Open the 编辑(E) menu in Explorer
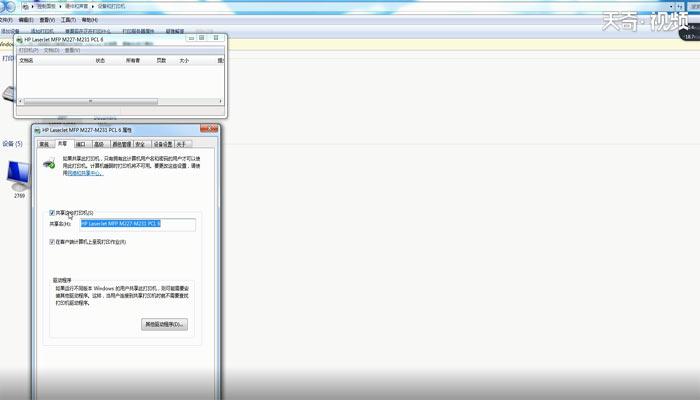This screenshot has height=400, width=700. tap(26, 20)
